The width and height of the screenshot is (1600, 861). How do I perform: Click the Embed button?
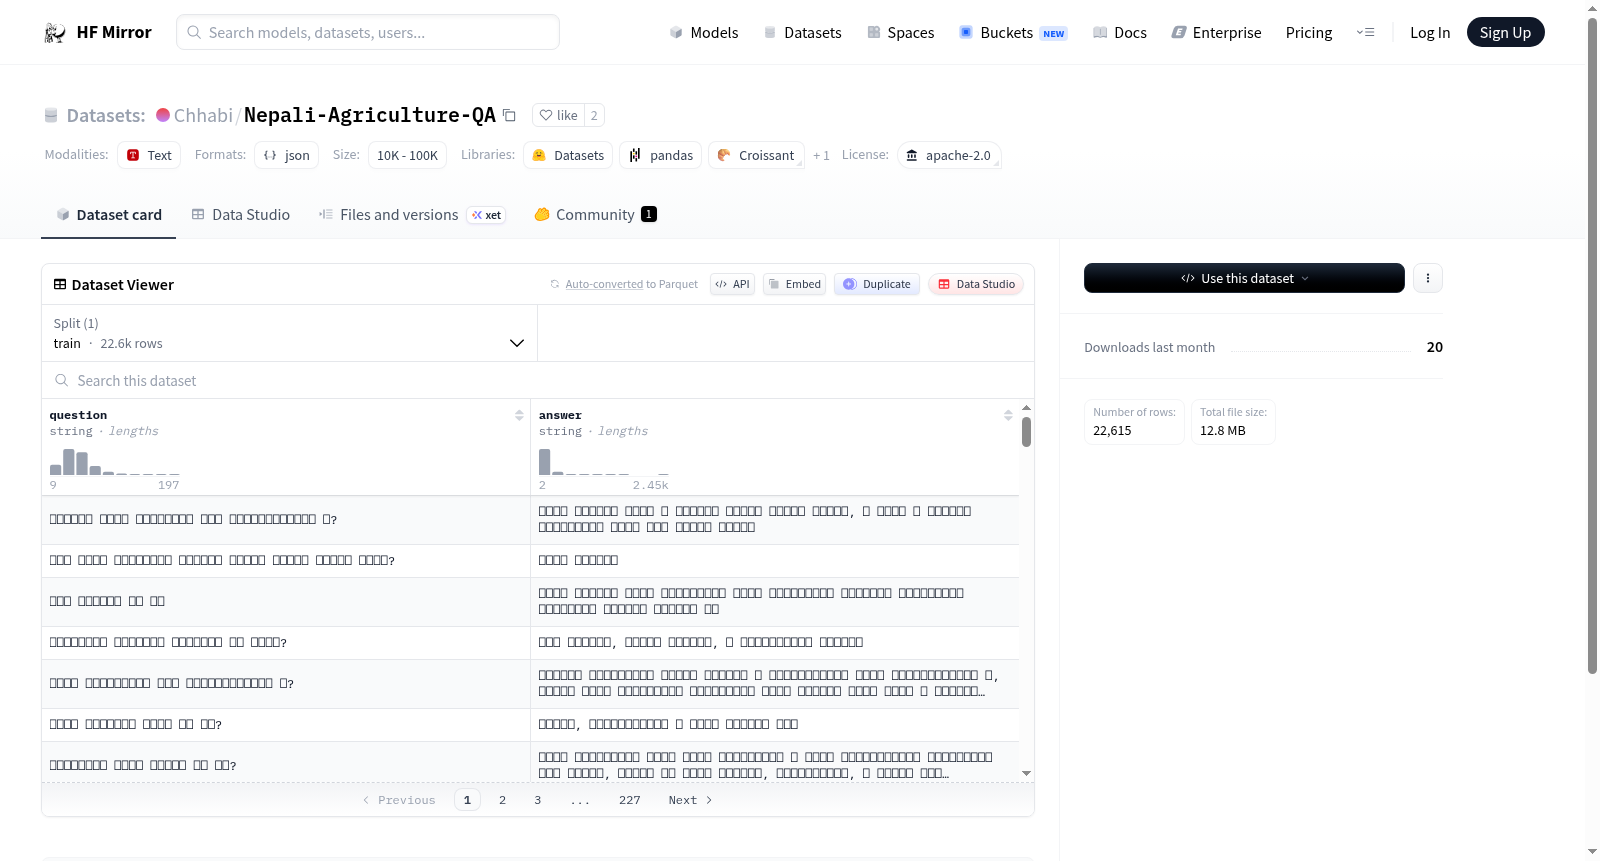tap(794, 284)
